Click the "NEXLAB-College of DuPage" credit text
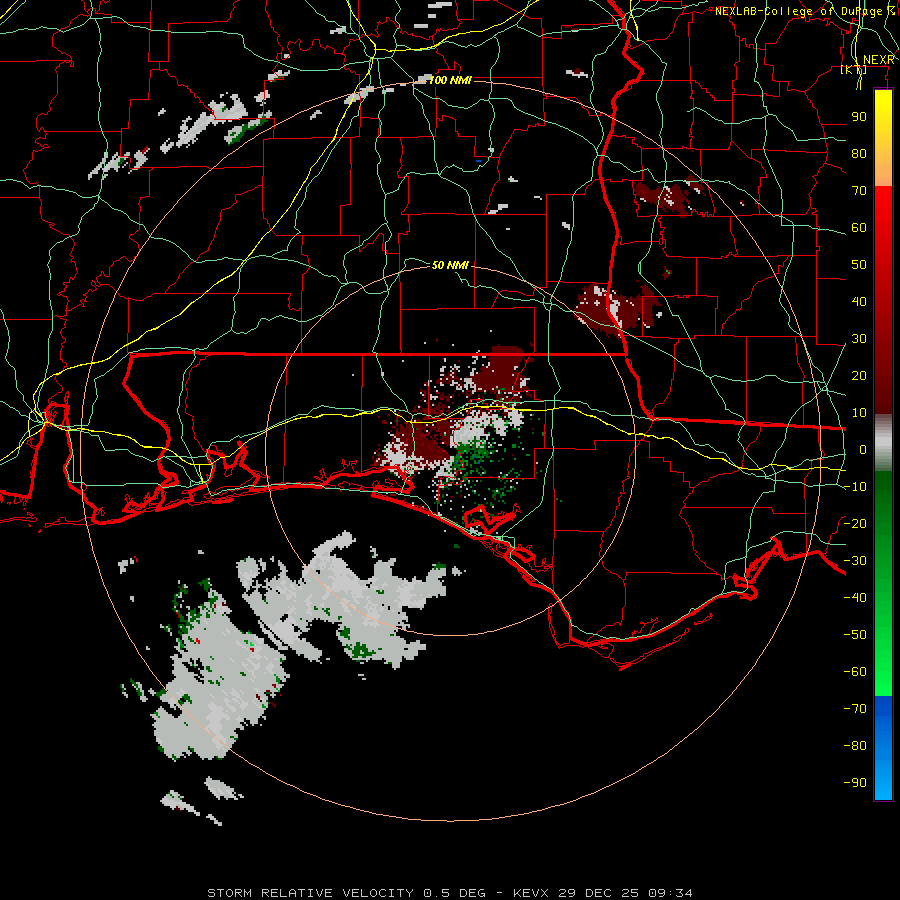This screenshot has height=900, width=900. [800, 11]
